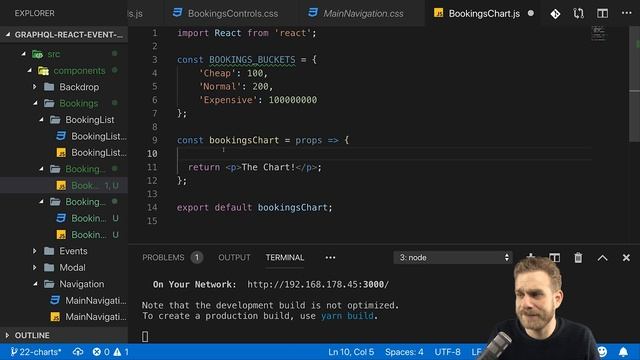Click the problems count badge 1
The image size is (640, 360).
(x=197, y=258)
